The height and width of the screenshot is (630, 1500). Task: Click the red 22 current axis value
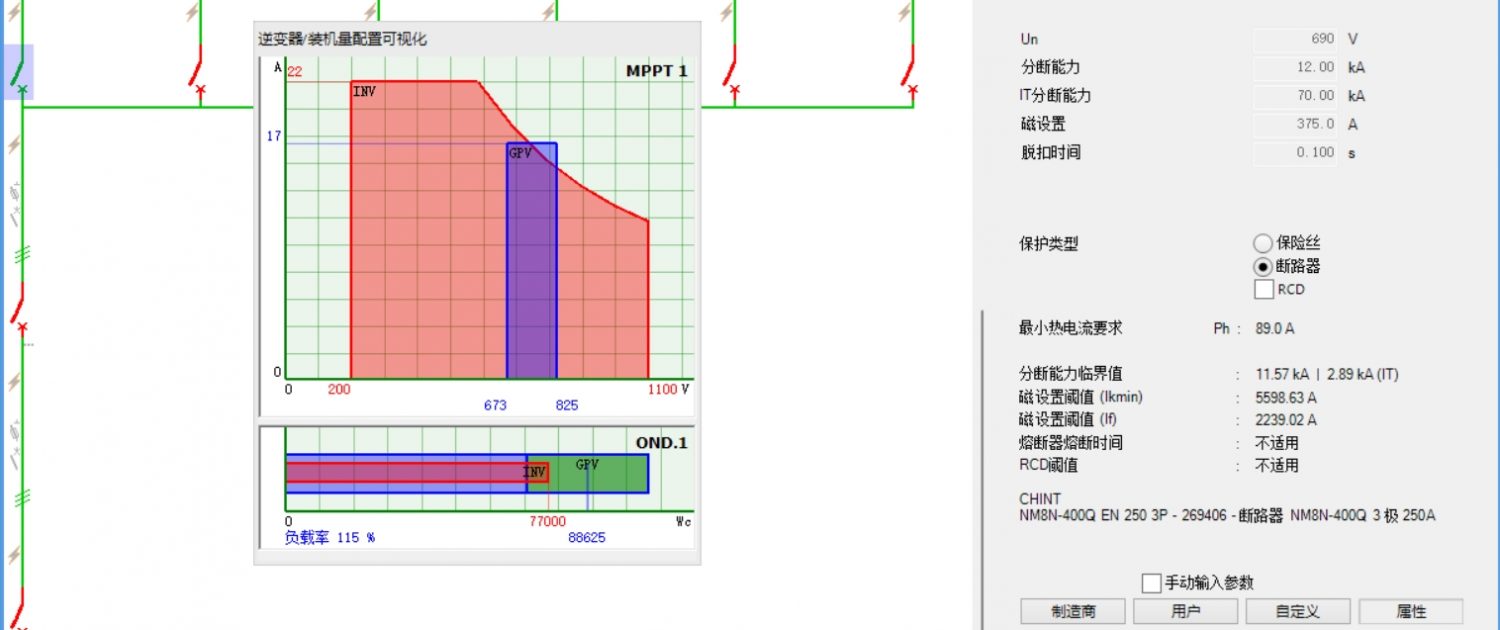[295, 71]
